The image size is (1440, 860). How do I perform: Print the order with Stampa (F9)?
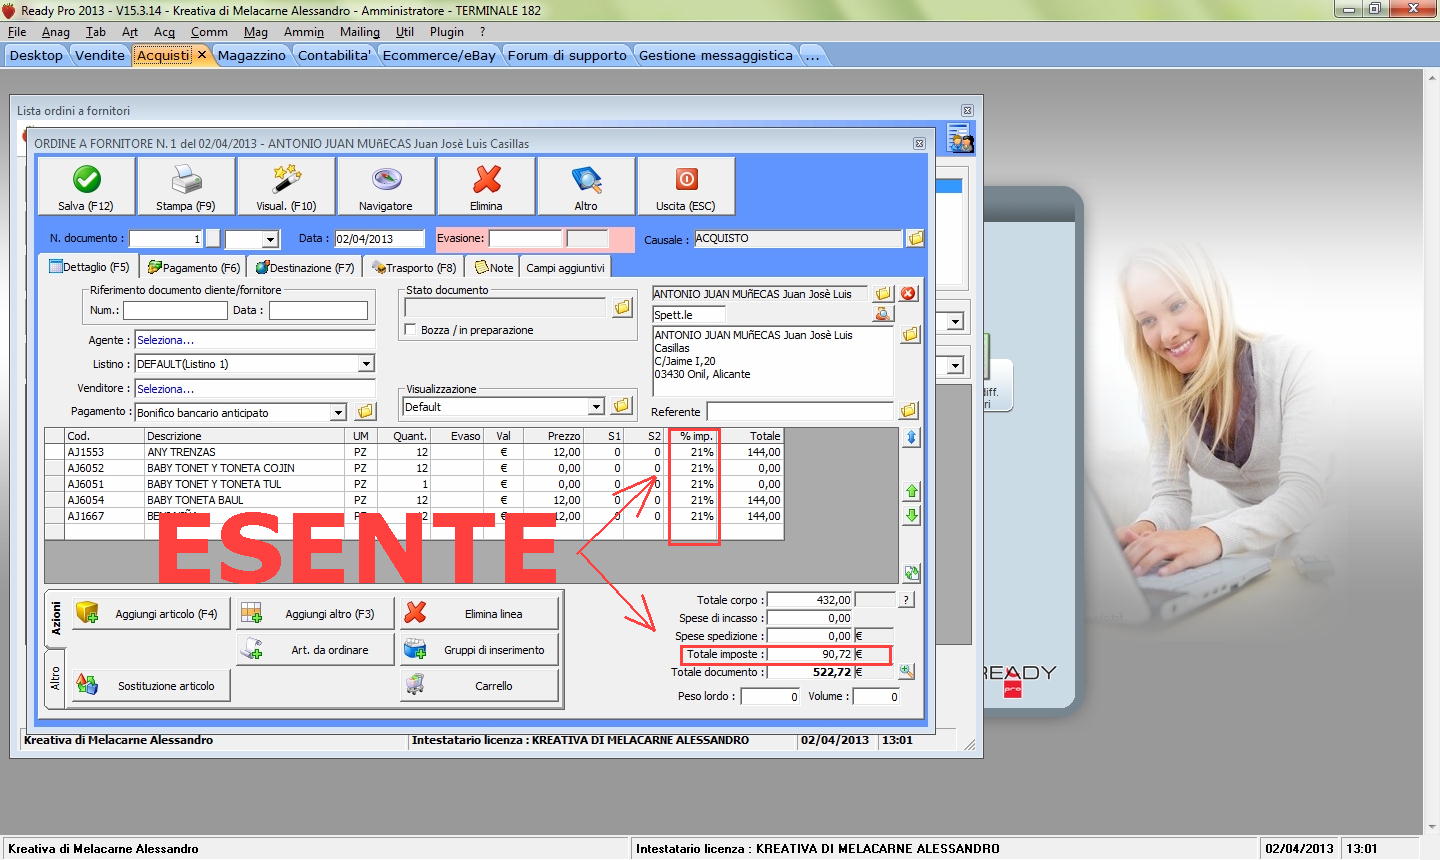coord(186,186)
